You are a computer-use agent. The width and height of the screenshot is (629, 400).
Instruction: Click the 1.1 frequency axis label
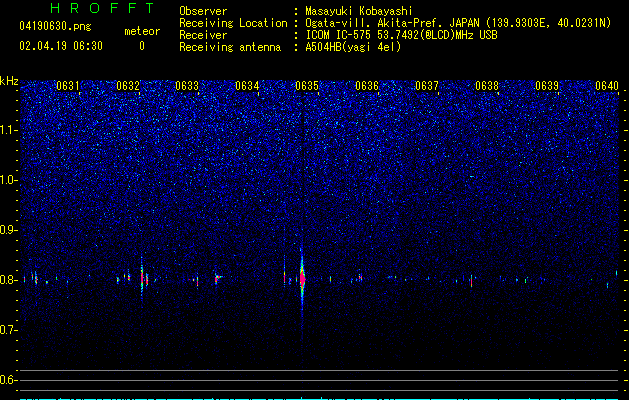tap(9, 130)
